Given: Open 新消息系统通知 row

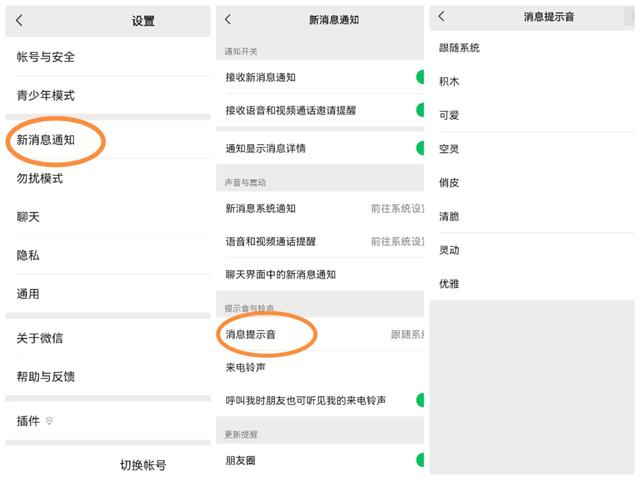Looking at the screenshot, I should pos(320,209).
